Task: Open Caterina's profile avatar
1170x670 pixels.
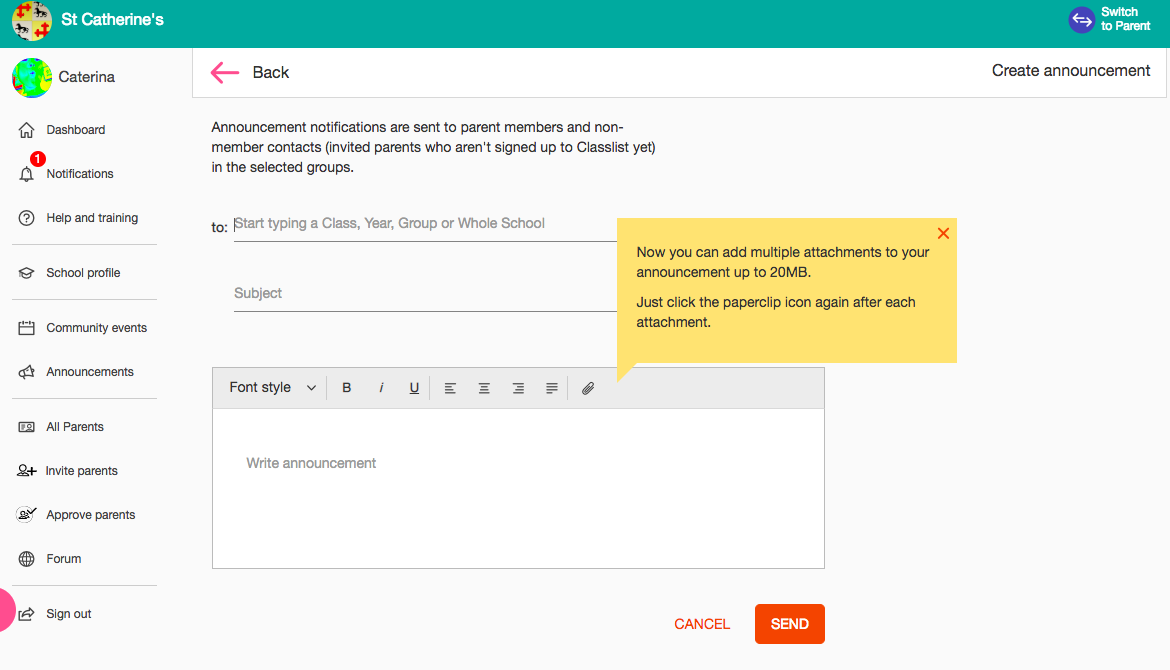Action: click(31, 78)
